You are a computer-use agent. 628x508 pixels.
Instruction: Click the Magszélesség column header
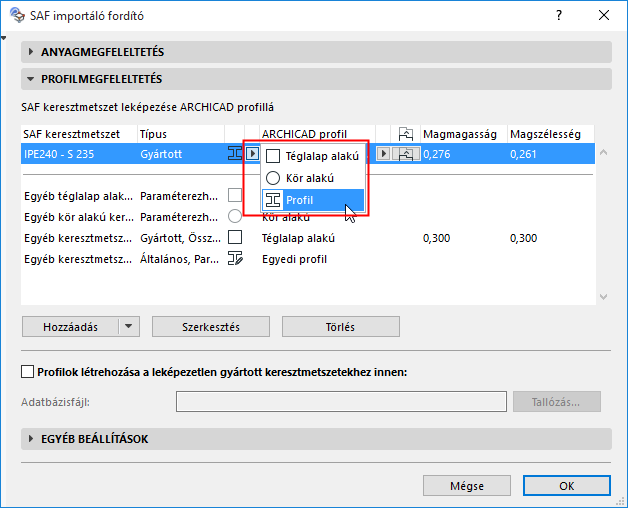point(551,134)
